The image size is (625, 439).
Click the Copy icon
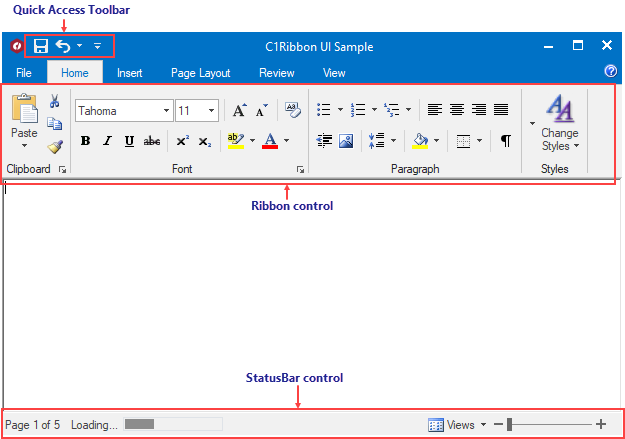(55, 124)
